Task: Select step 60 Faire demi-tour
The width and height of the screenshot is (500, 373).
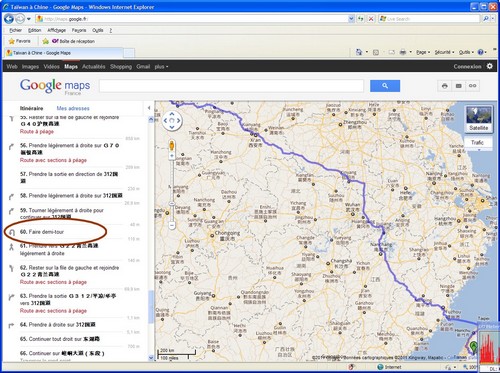Action: pos(42,232)
